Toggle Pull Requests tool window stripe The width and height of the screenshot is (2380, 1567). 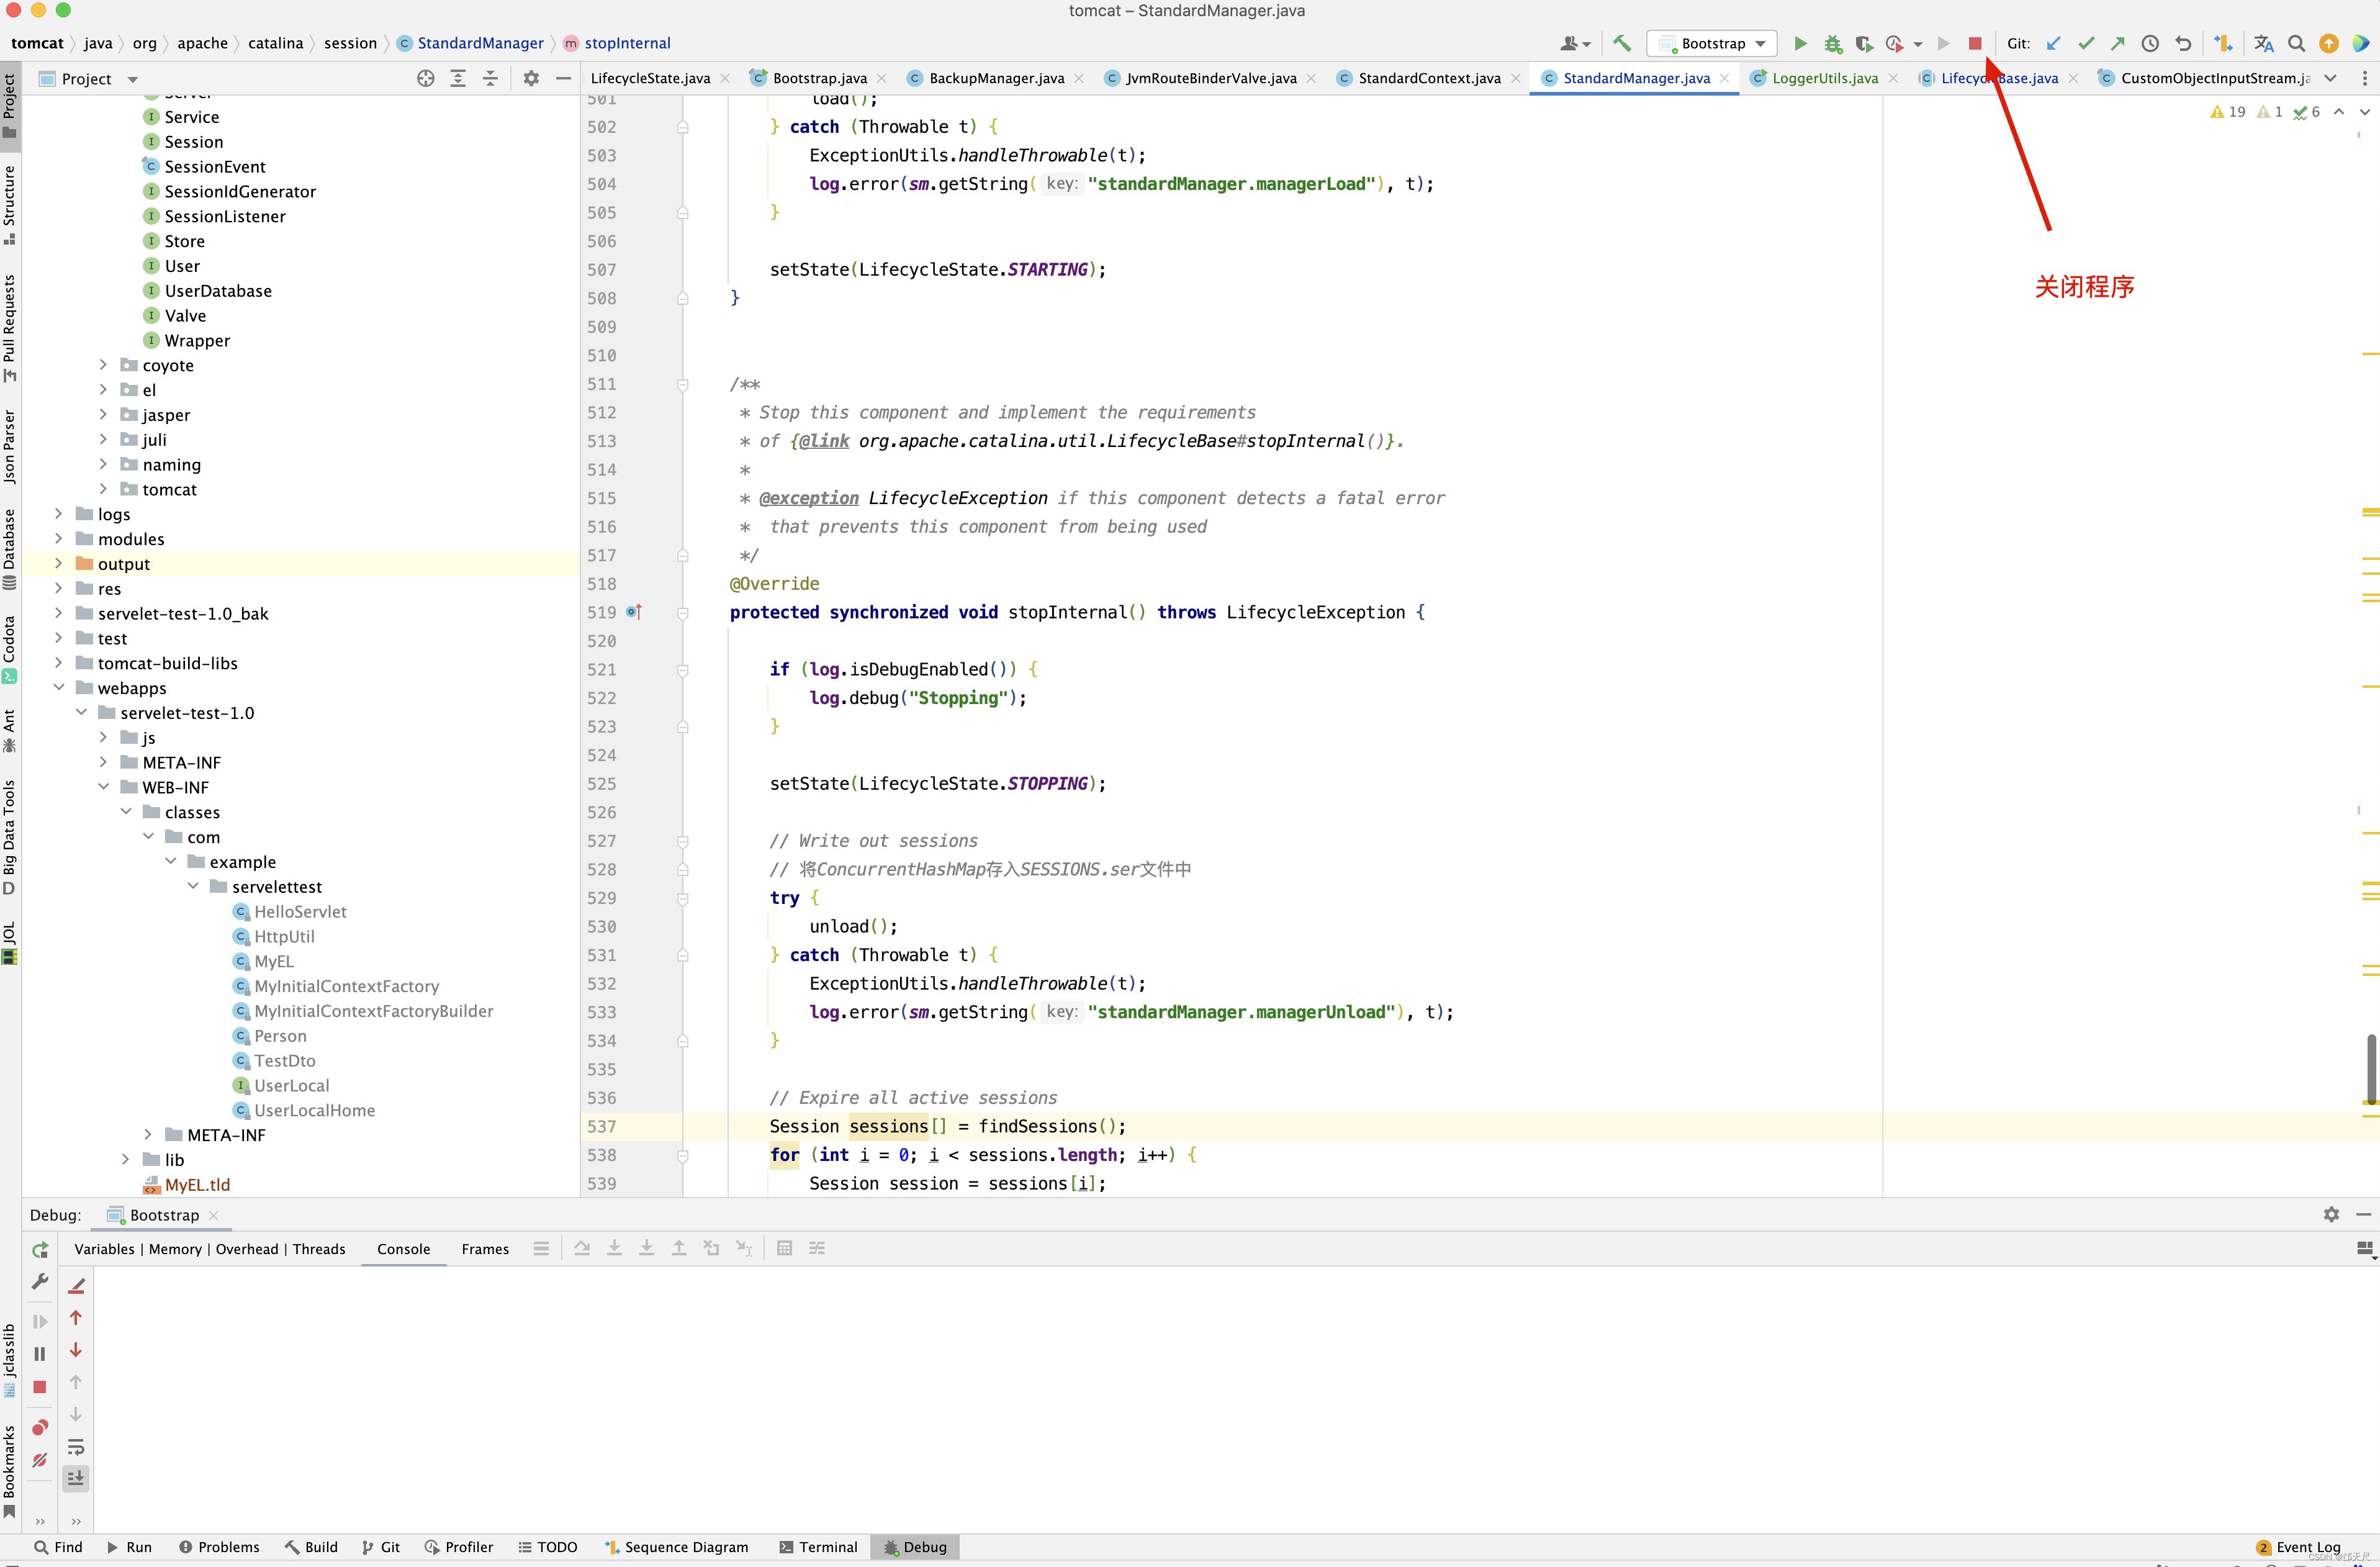[x=10, y=328]
